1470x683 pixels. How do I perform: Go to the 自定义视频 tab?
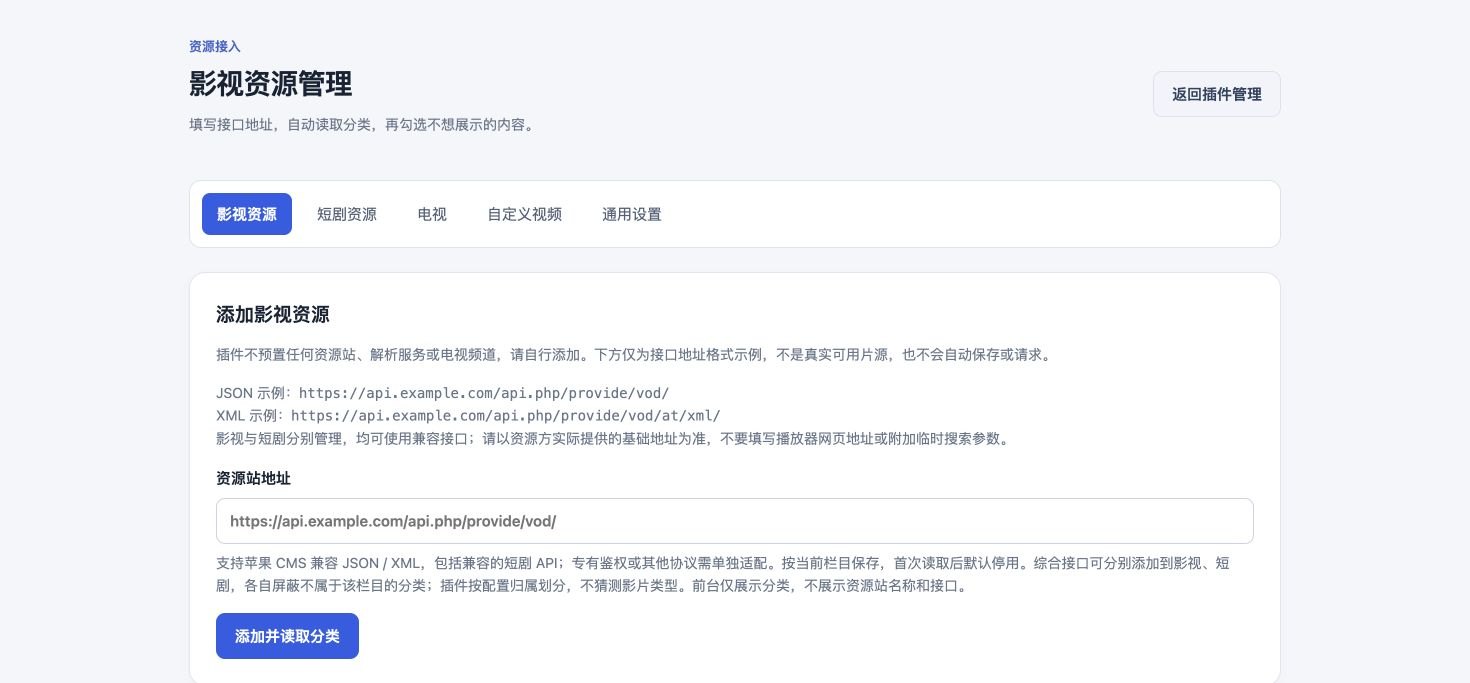[525, 214]
